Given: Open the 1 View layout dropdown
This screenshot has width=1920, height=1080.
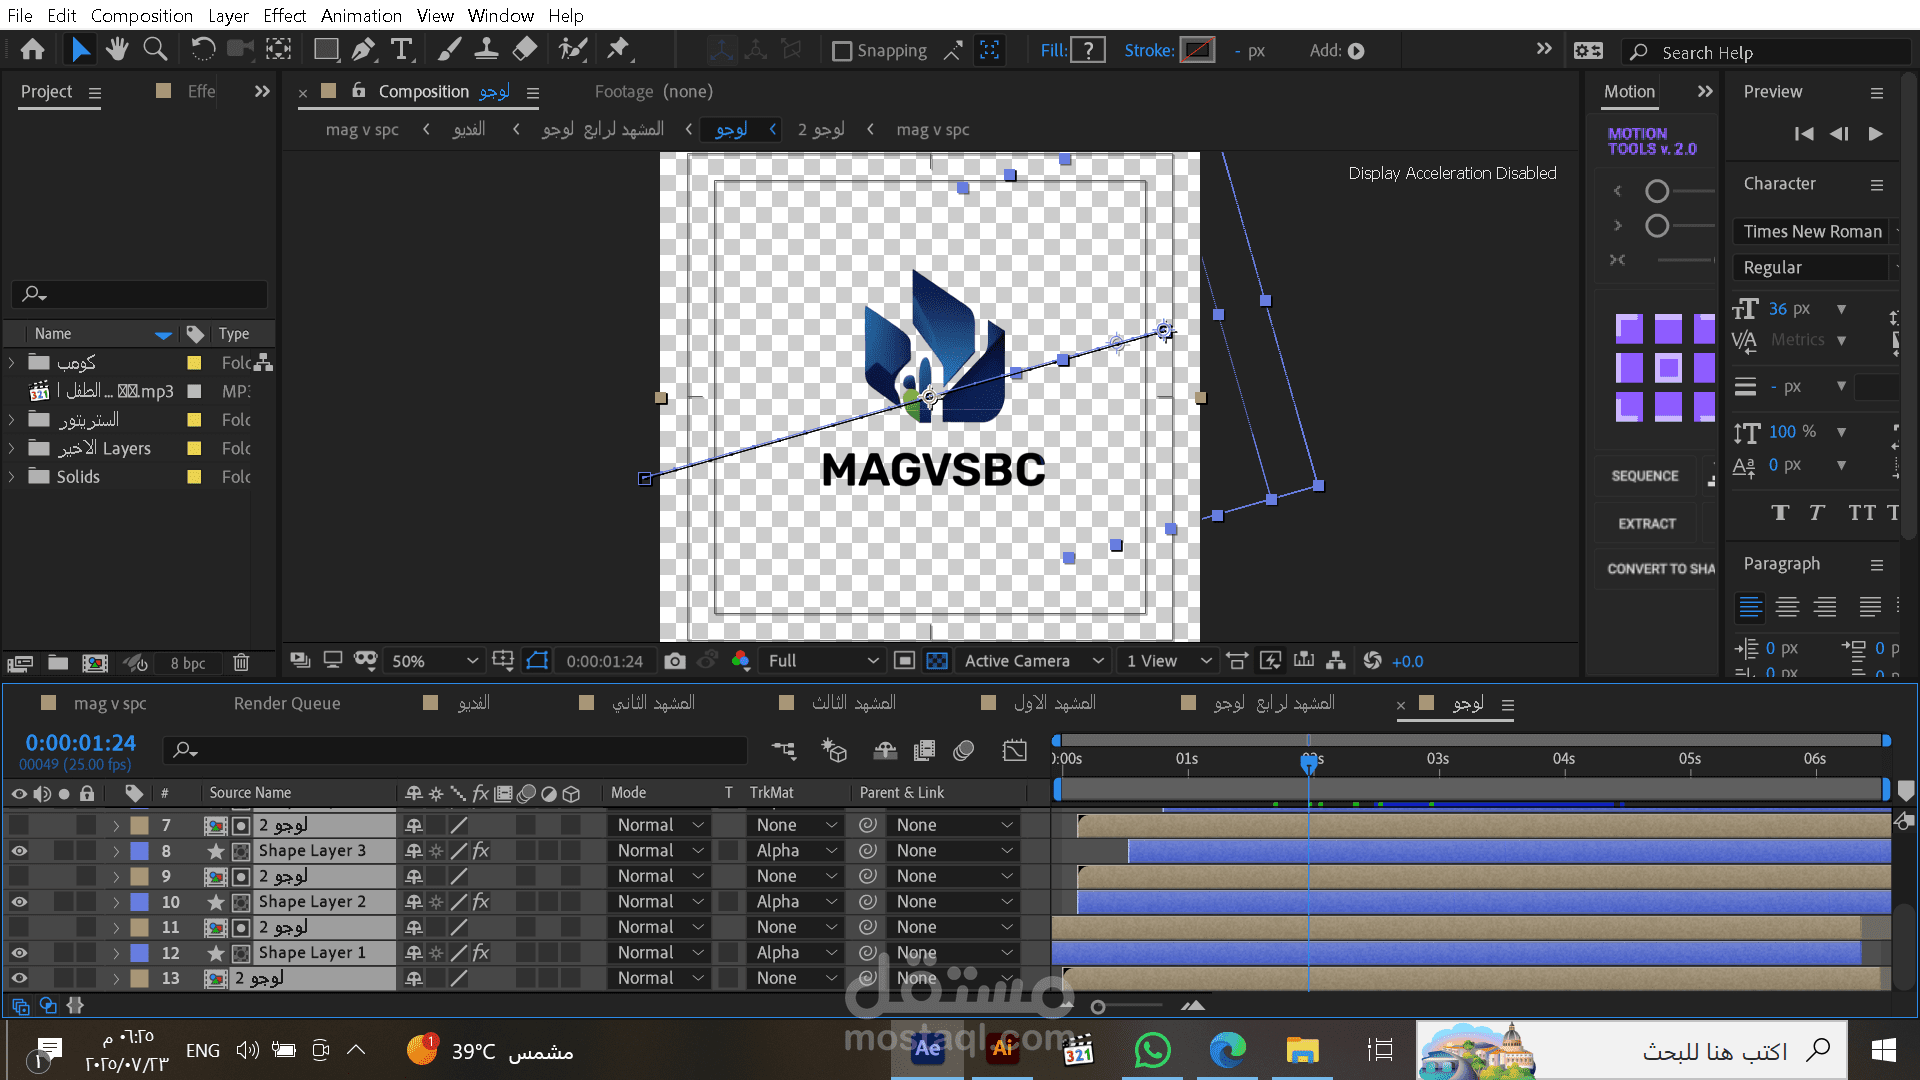Looking at the screenshot, I should coord(1168,661).
